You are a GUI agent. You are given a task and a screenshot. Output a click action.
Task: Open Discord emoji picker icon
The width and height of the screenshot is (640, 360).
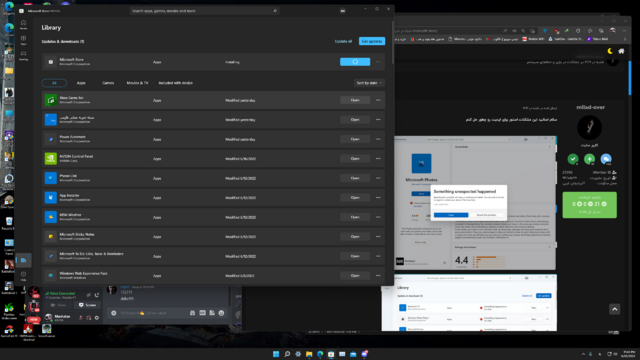(221, 313)
